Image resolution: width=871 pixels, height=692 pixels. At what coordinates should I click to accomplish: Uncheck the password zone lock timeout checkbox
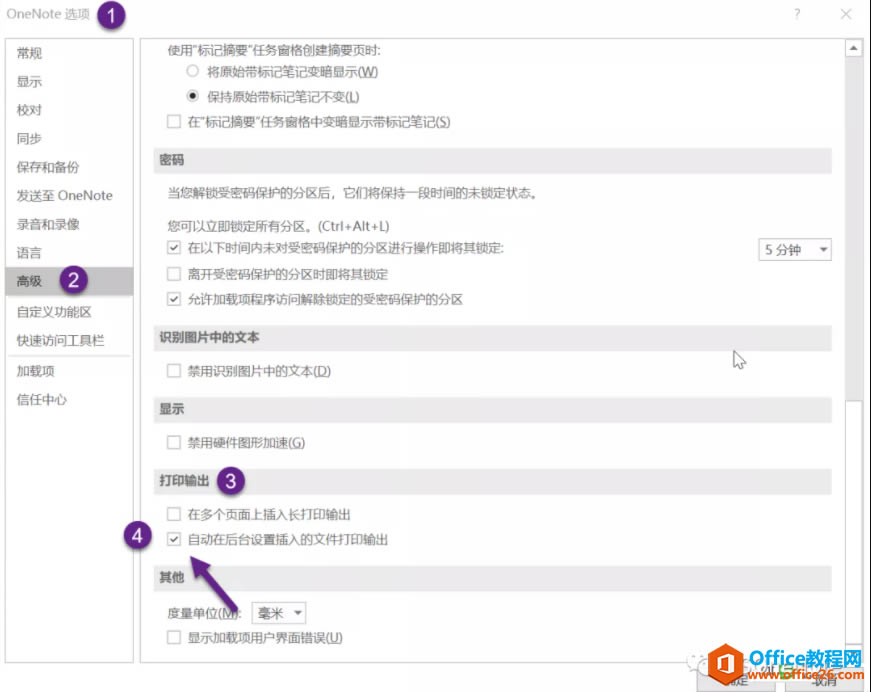174,249
